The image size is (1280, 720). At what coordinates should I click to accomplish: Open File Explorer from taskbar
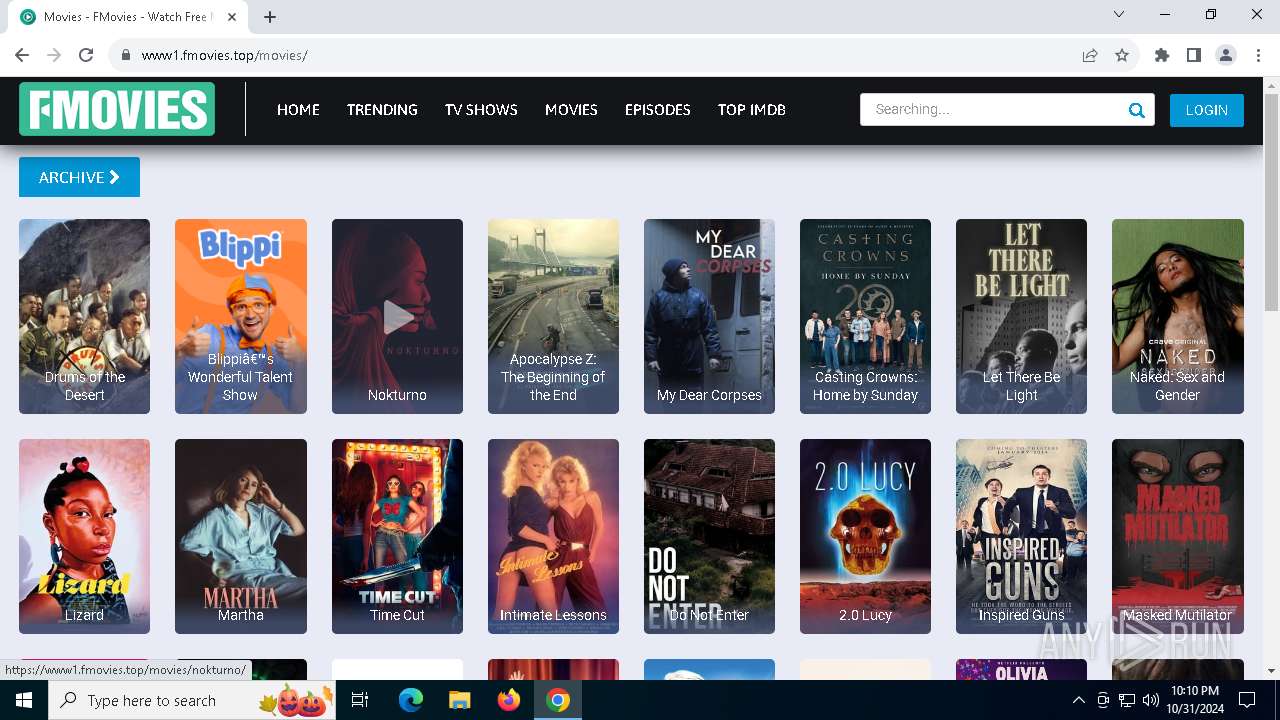pyautogui.click(x=459, y=700)
